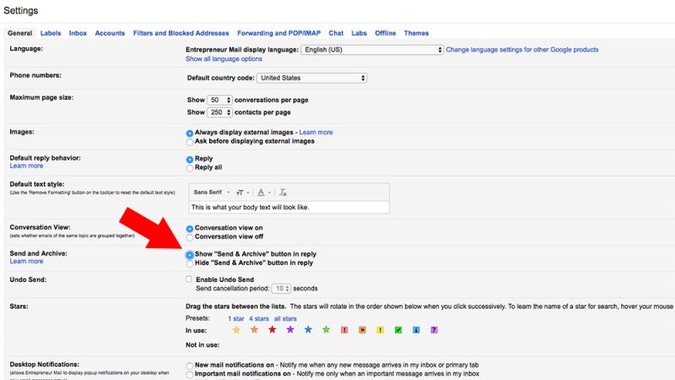Go to the Accounts tab
The width and height of the screenshot is (675, 380).
(x=110, y=33)
